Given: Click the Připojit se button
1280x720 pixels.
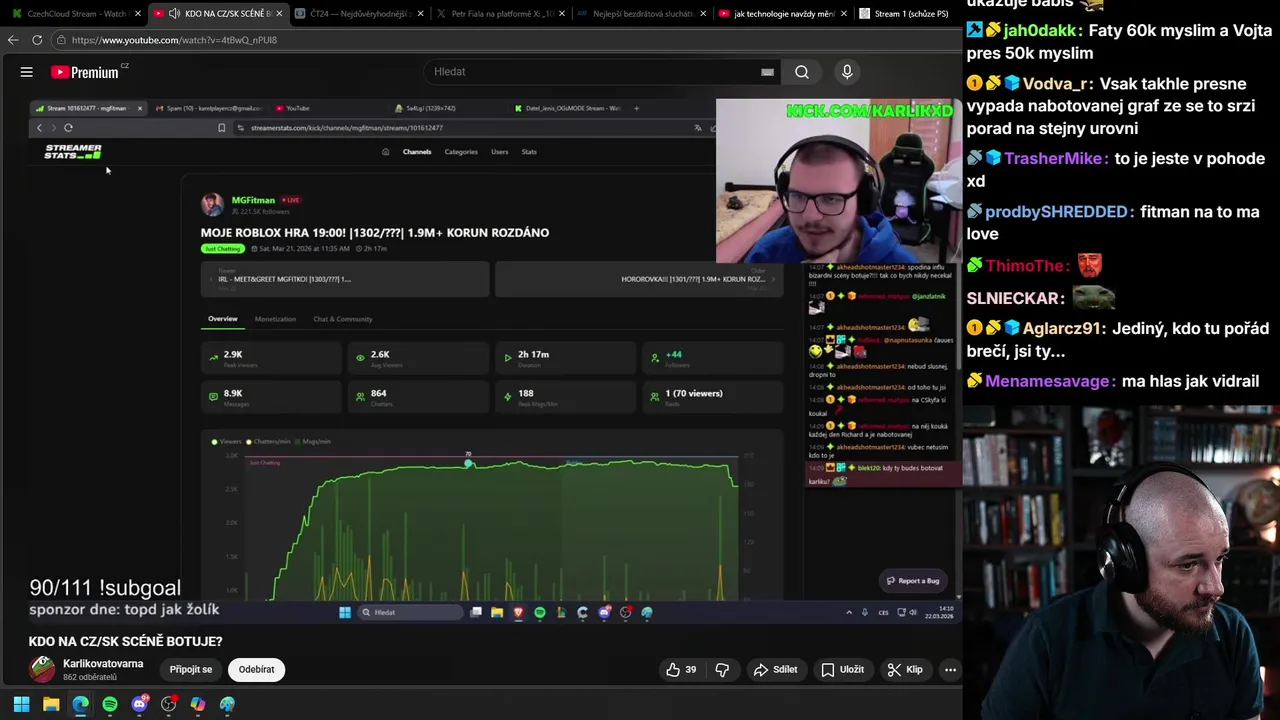Looking at the screenshot, I should (x=191, y=670).
